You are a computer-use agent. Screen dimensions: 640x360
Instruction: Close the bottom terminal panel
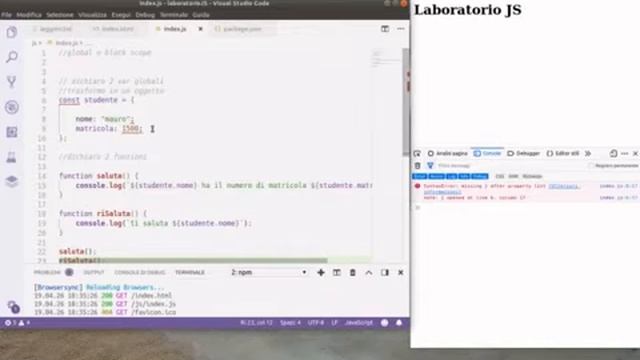pos(401,272)
